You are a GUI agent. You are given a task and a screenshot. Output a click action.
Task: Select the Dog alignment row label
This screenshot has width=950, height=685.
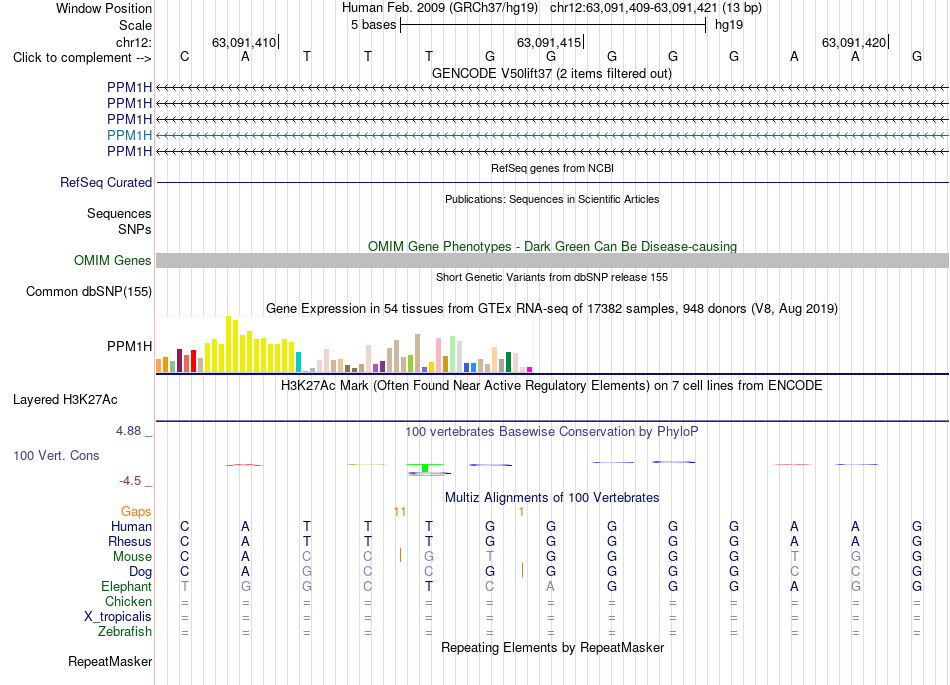point(140,572)
